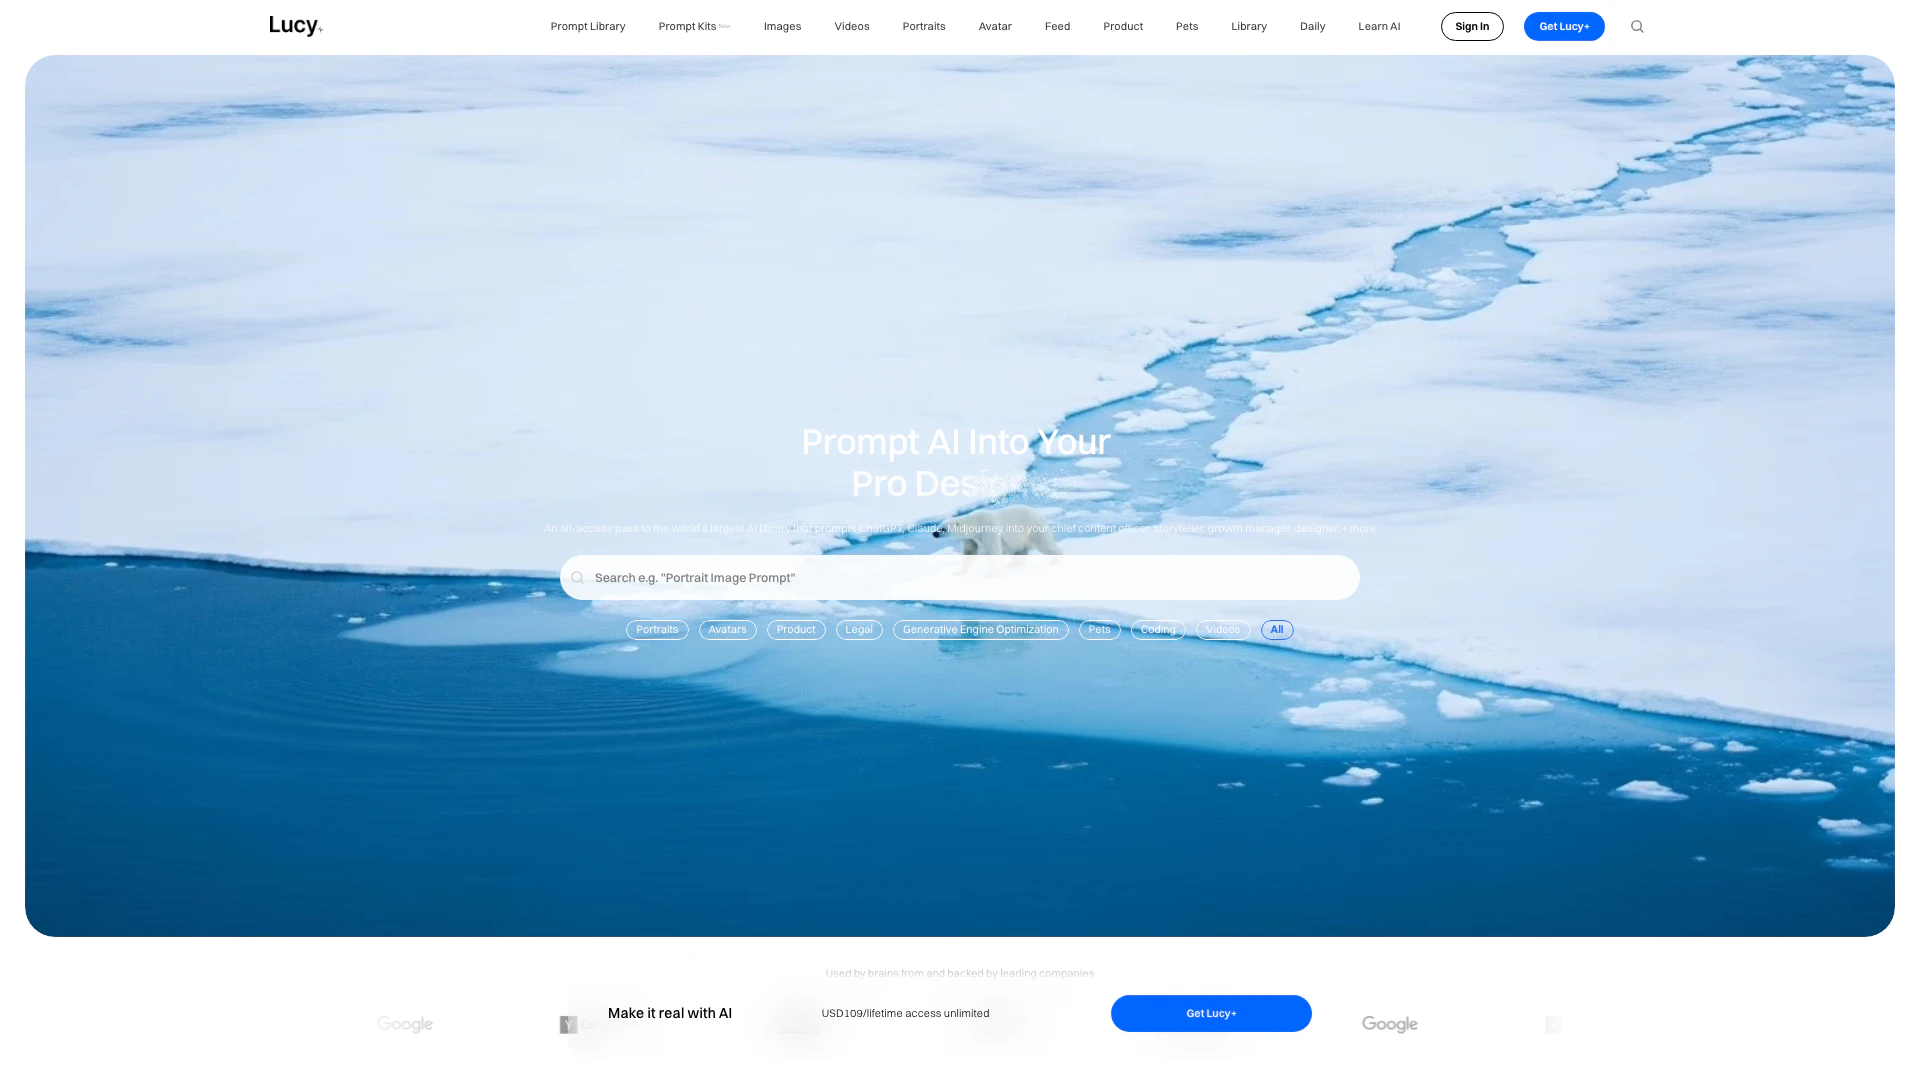
Task: Click the Google logo on the right
Action: point(1389,1024)
